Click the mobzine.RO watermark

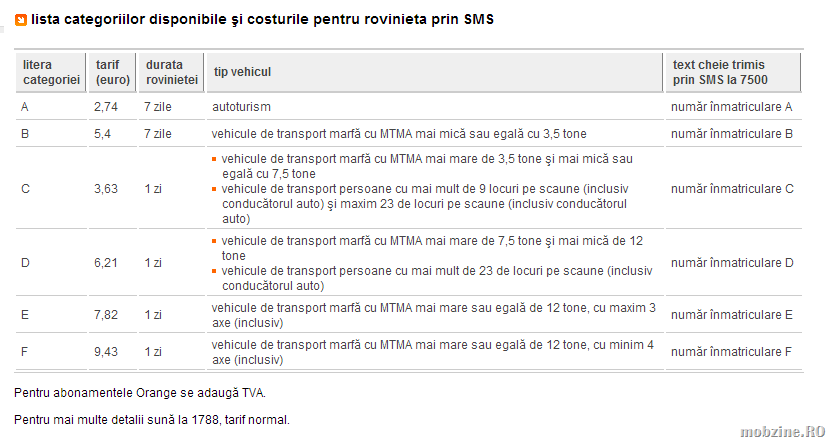pos(783,431)
